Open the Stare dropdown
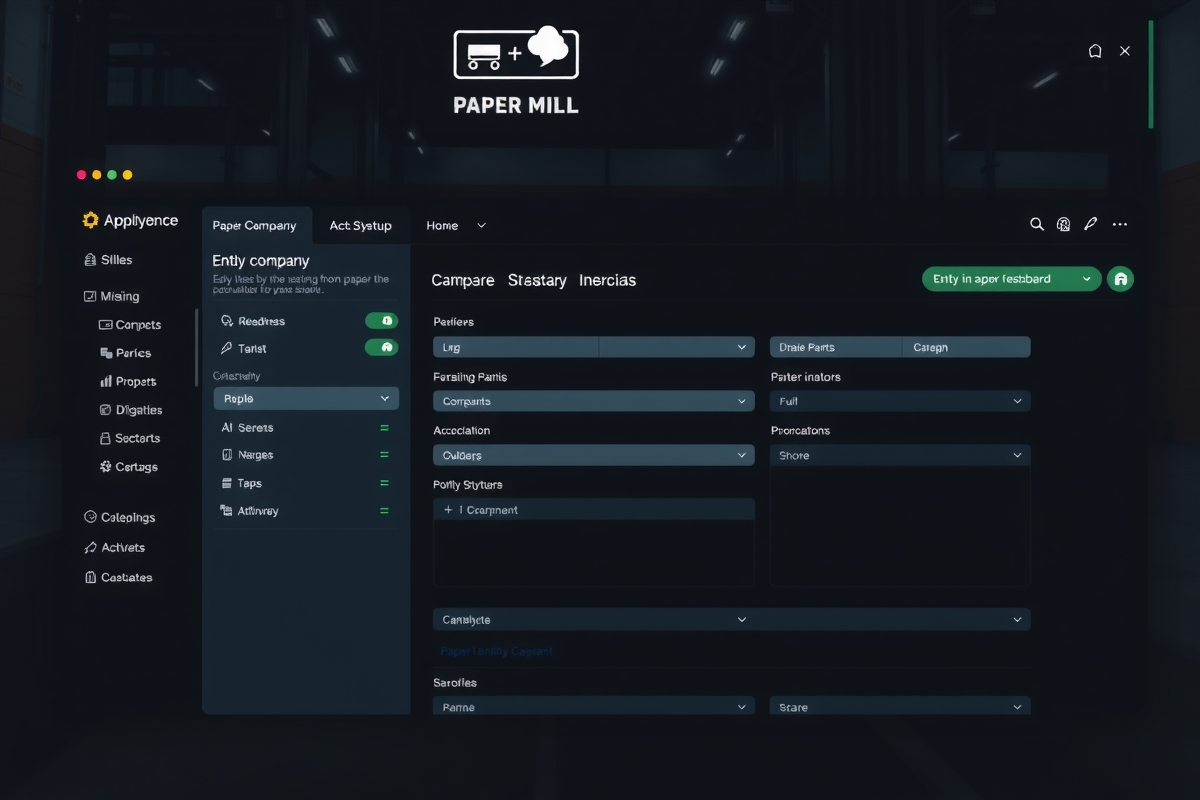This screenshot has width=1200, height=800. [900, 707]
